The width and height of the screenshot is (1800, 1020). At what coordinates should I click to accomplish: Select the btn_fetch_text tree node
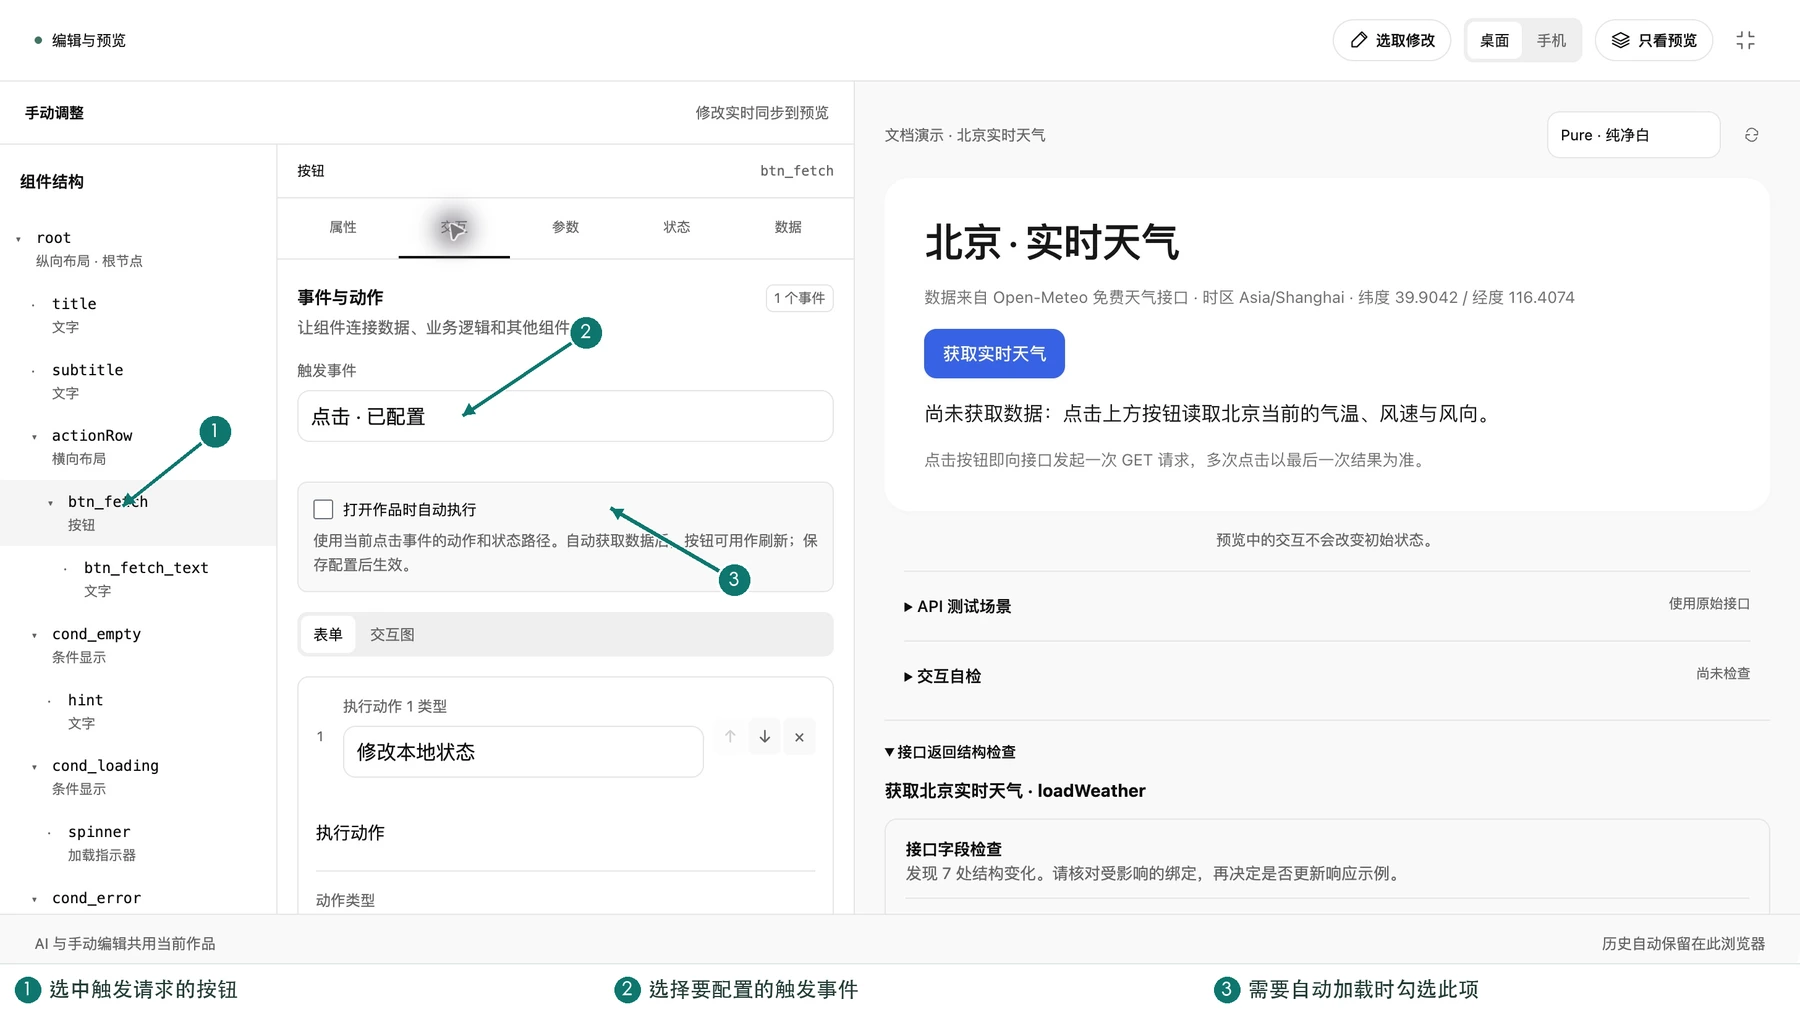(138, 579)
